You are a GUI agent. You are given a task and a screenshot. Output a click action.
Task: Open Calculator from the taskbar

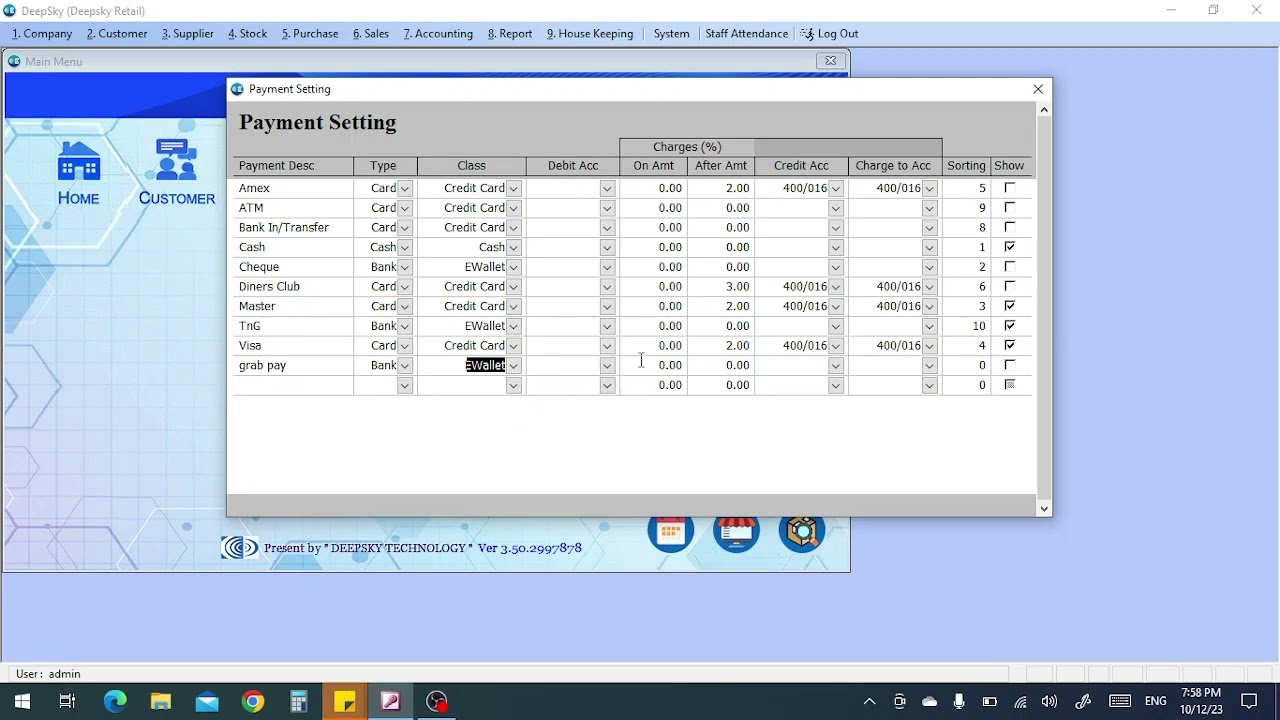299,702
